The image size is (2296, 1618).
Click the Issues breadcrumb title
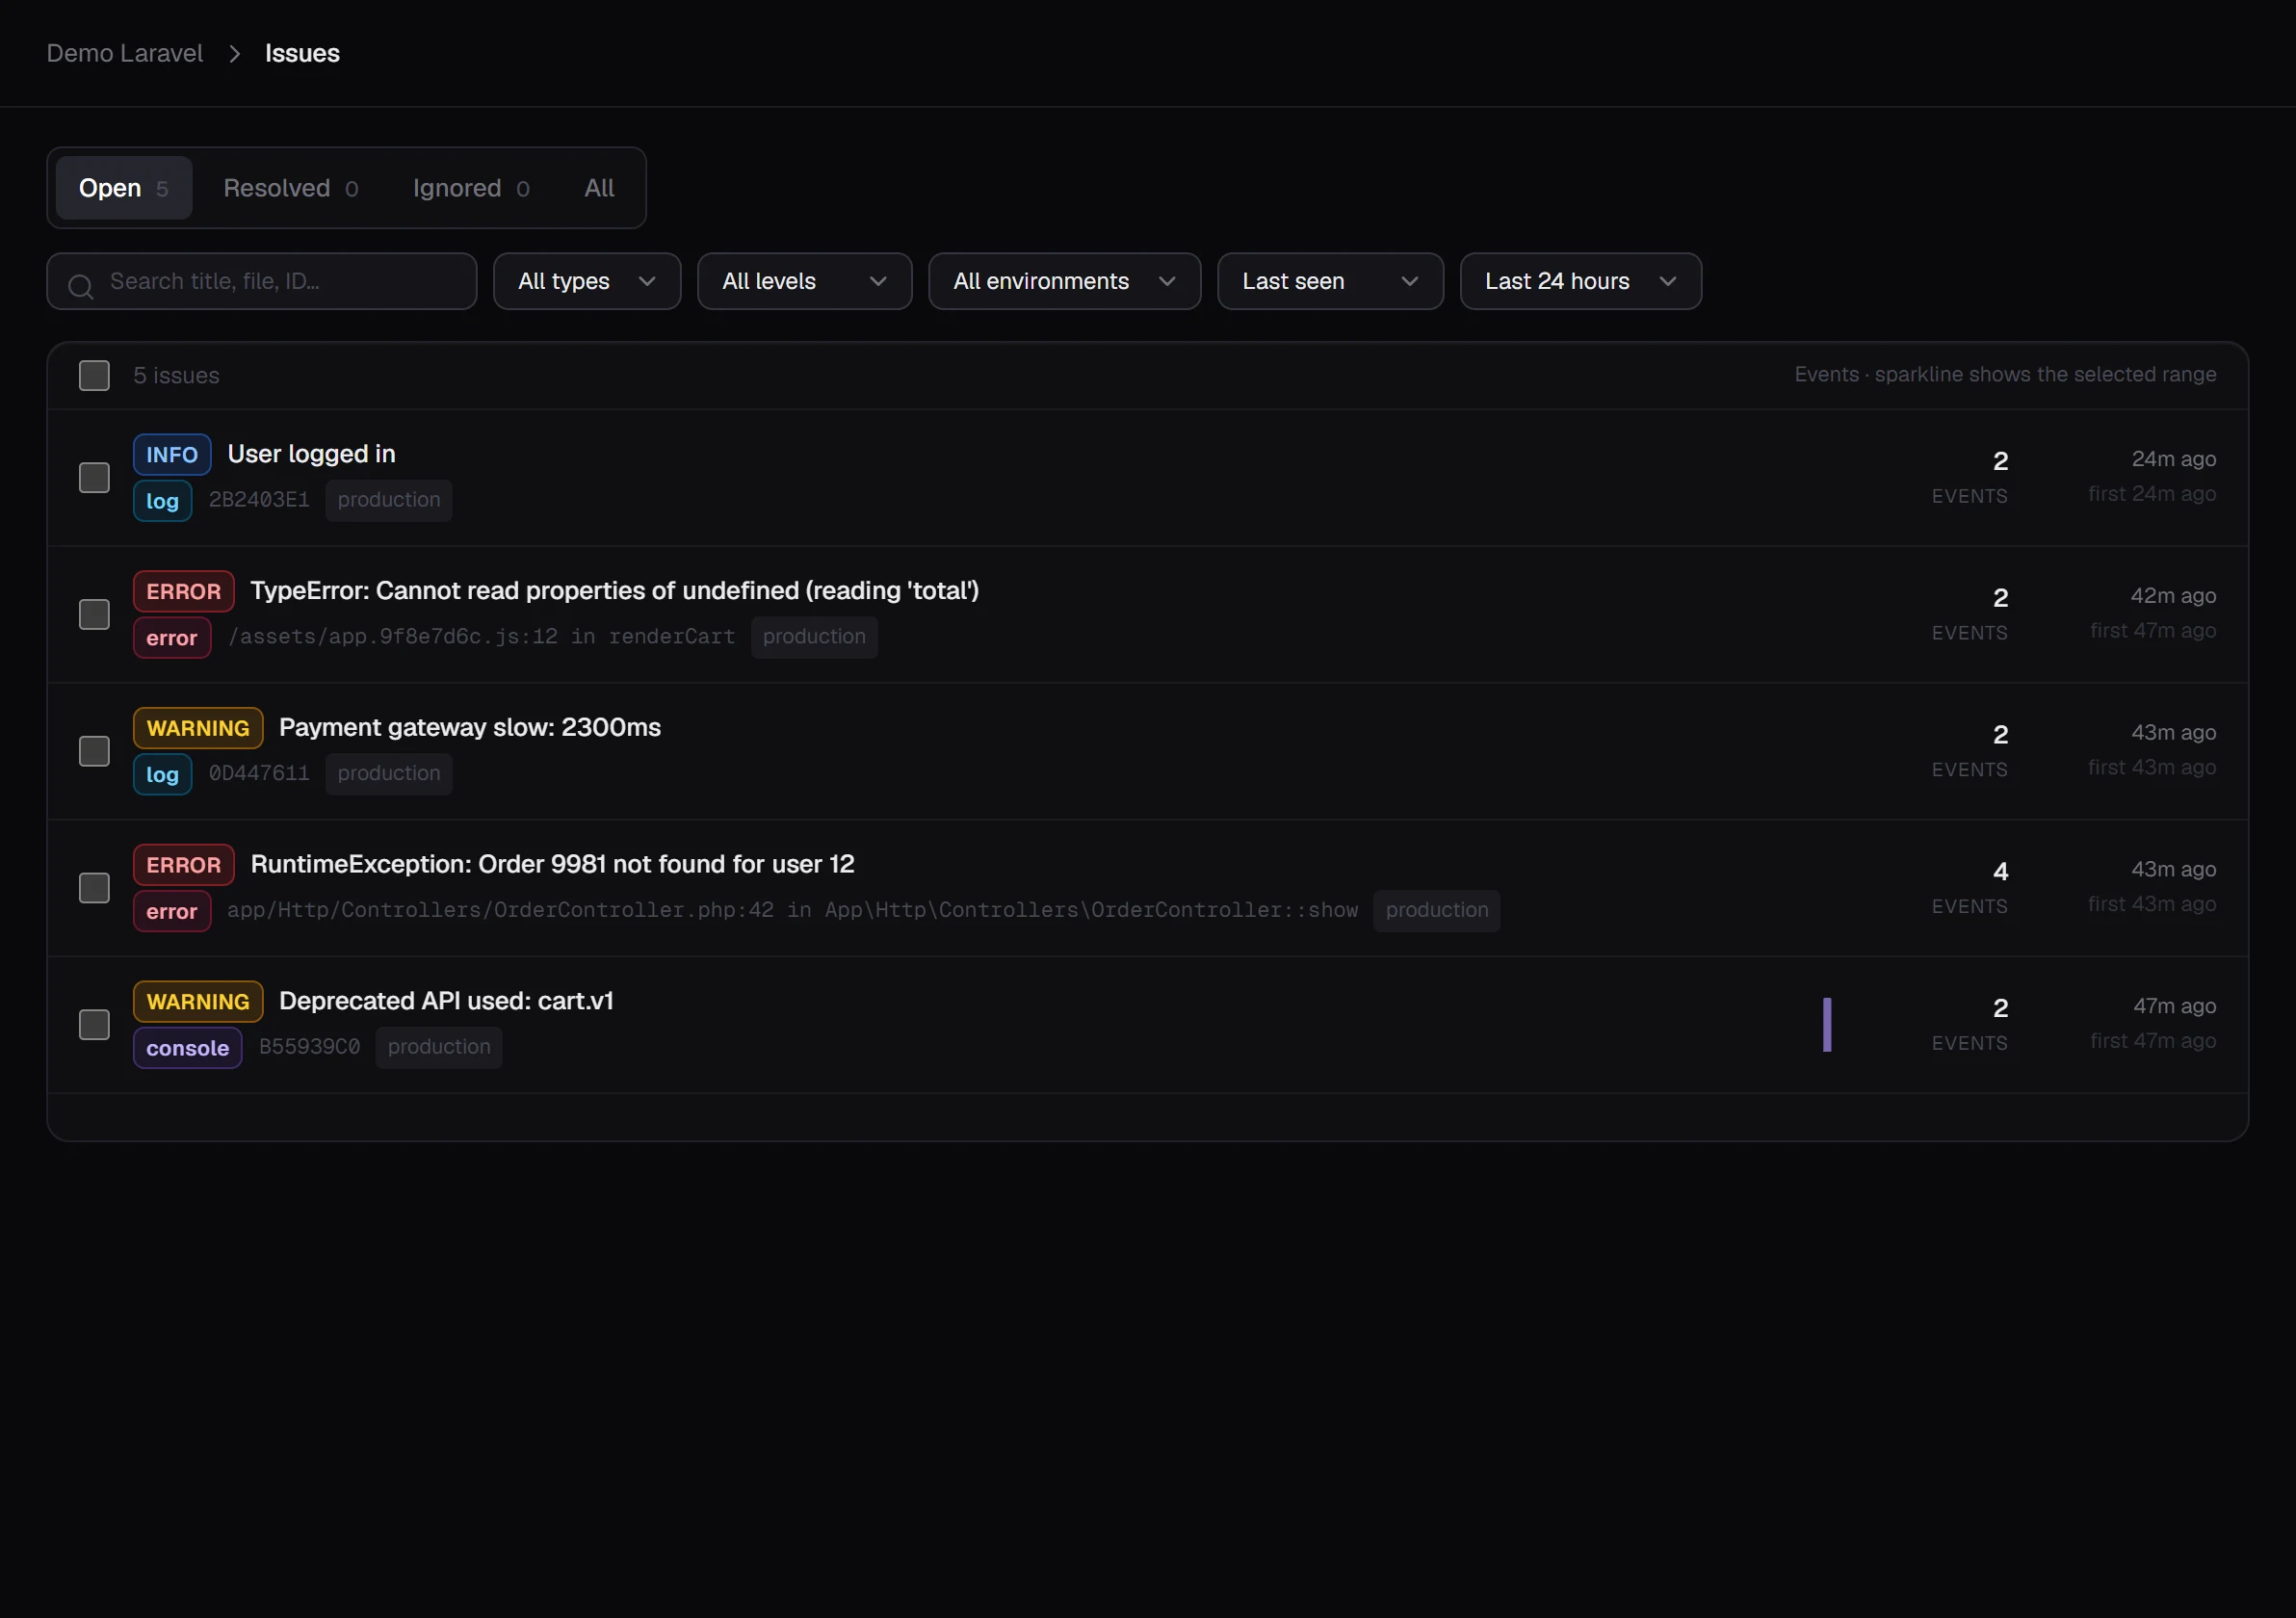pyautogui.click(x=302, y=54)
